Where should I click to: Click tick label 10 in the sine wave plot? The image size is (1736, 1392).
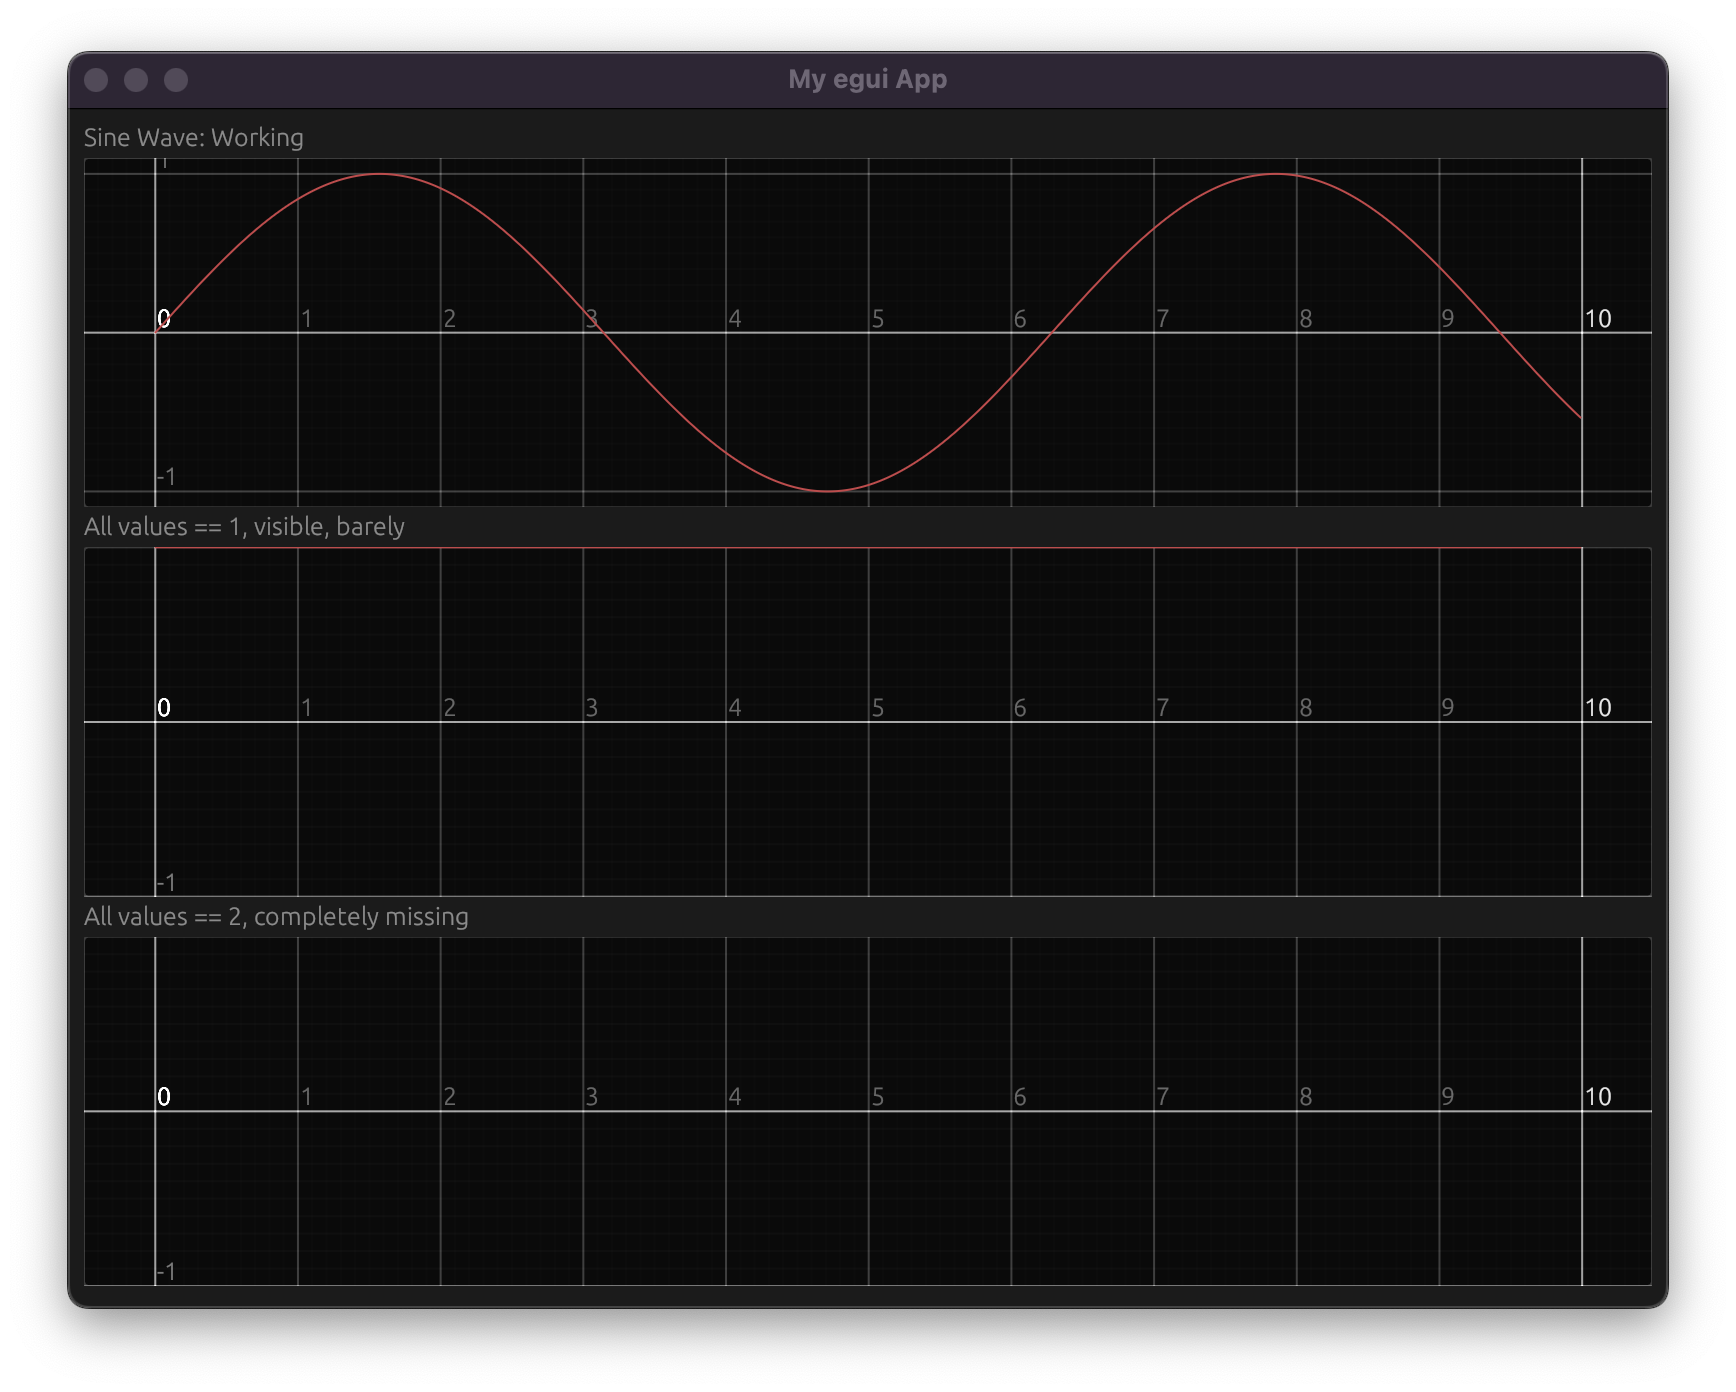pyautogui.click(x=1598, y=319)
